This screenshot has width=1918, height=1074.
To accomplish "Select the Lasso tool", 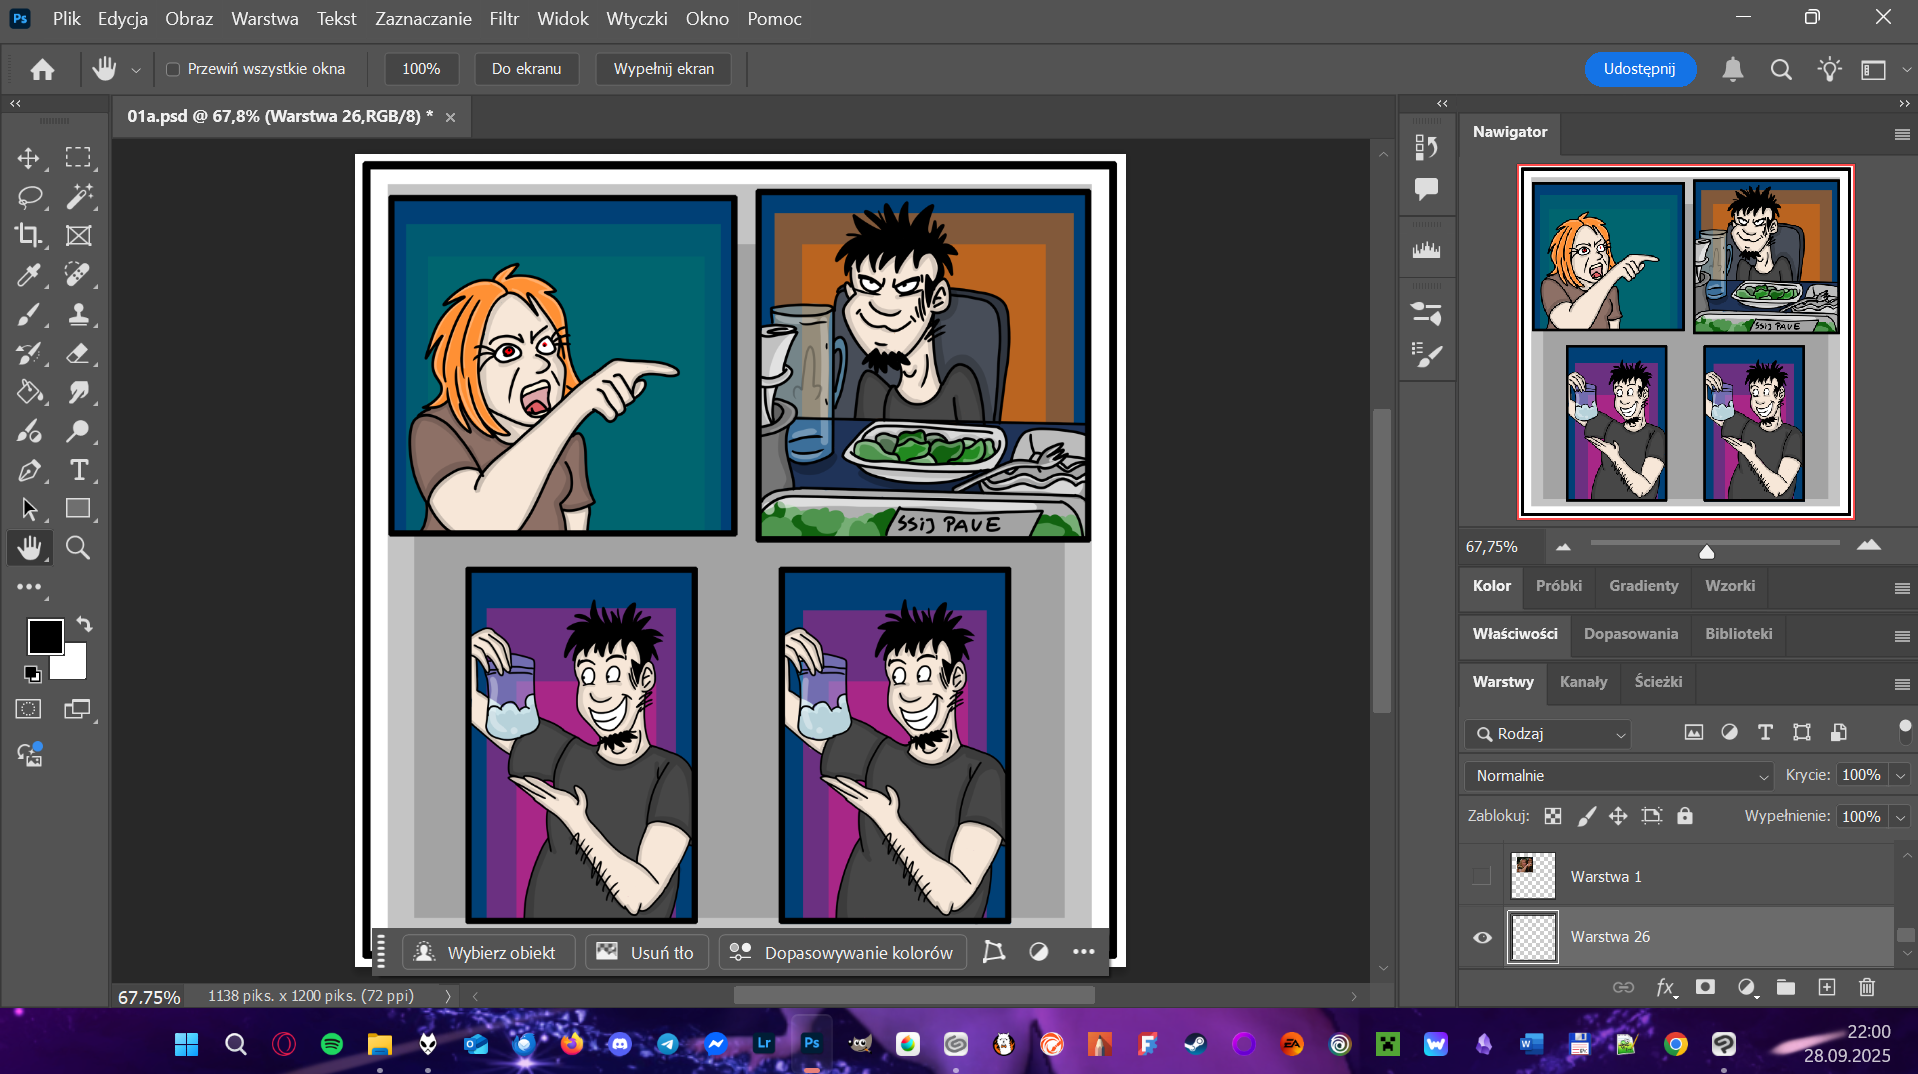I will (x=28, y=197).
